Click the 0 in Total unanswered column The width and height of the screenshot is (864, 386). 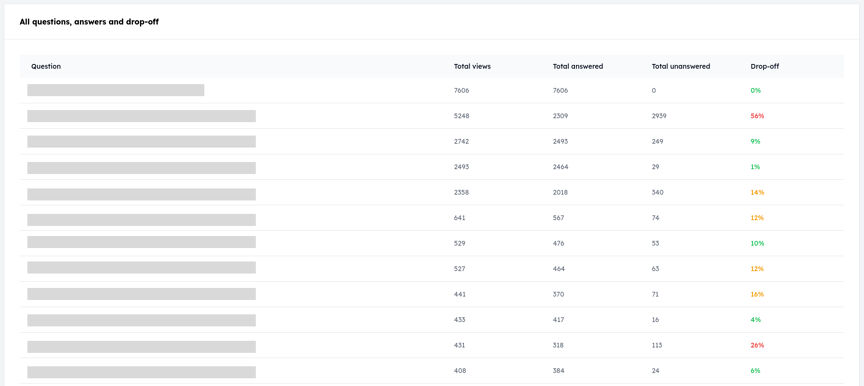654,90
